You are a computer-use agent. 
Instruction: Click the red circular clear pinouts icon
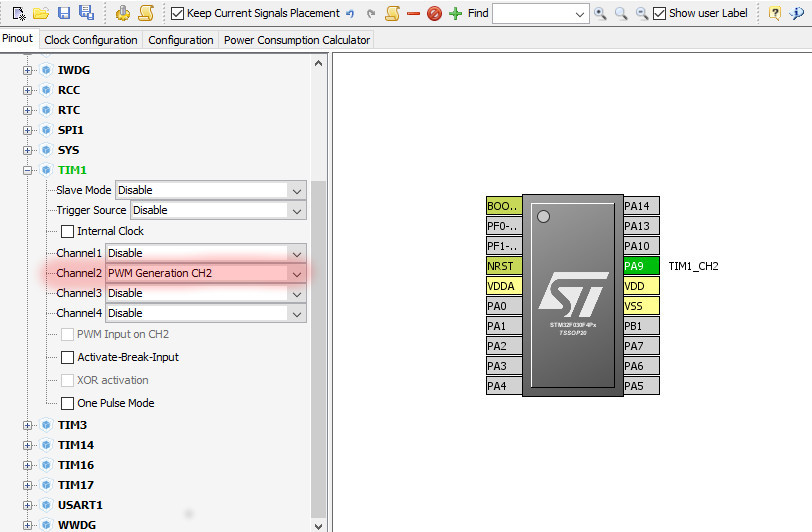[x=434, y=13]
